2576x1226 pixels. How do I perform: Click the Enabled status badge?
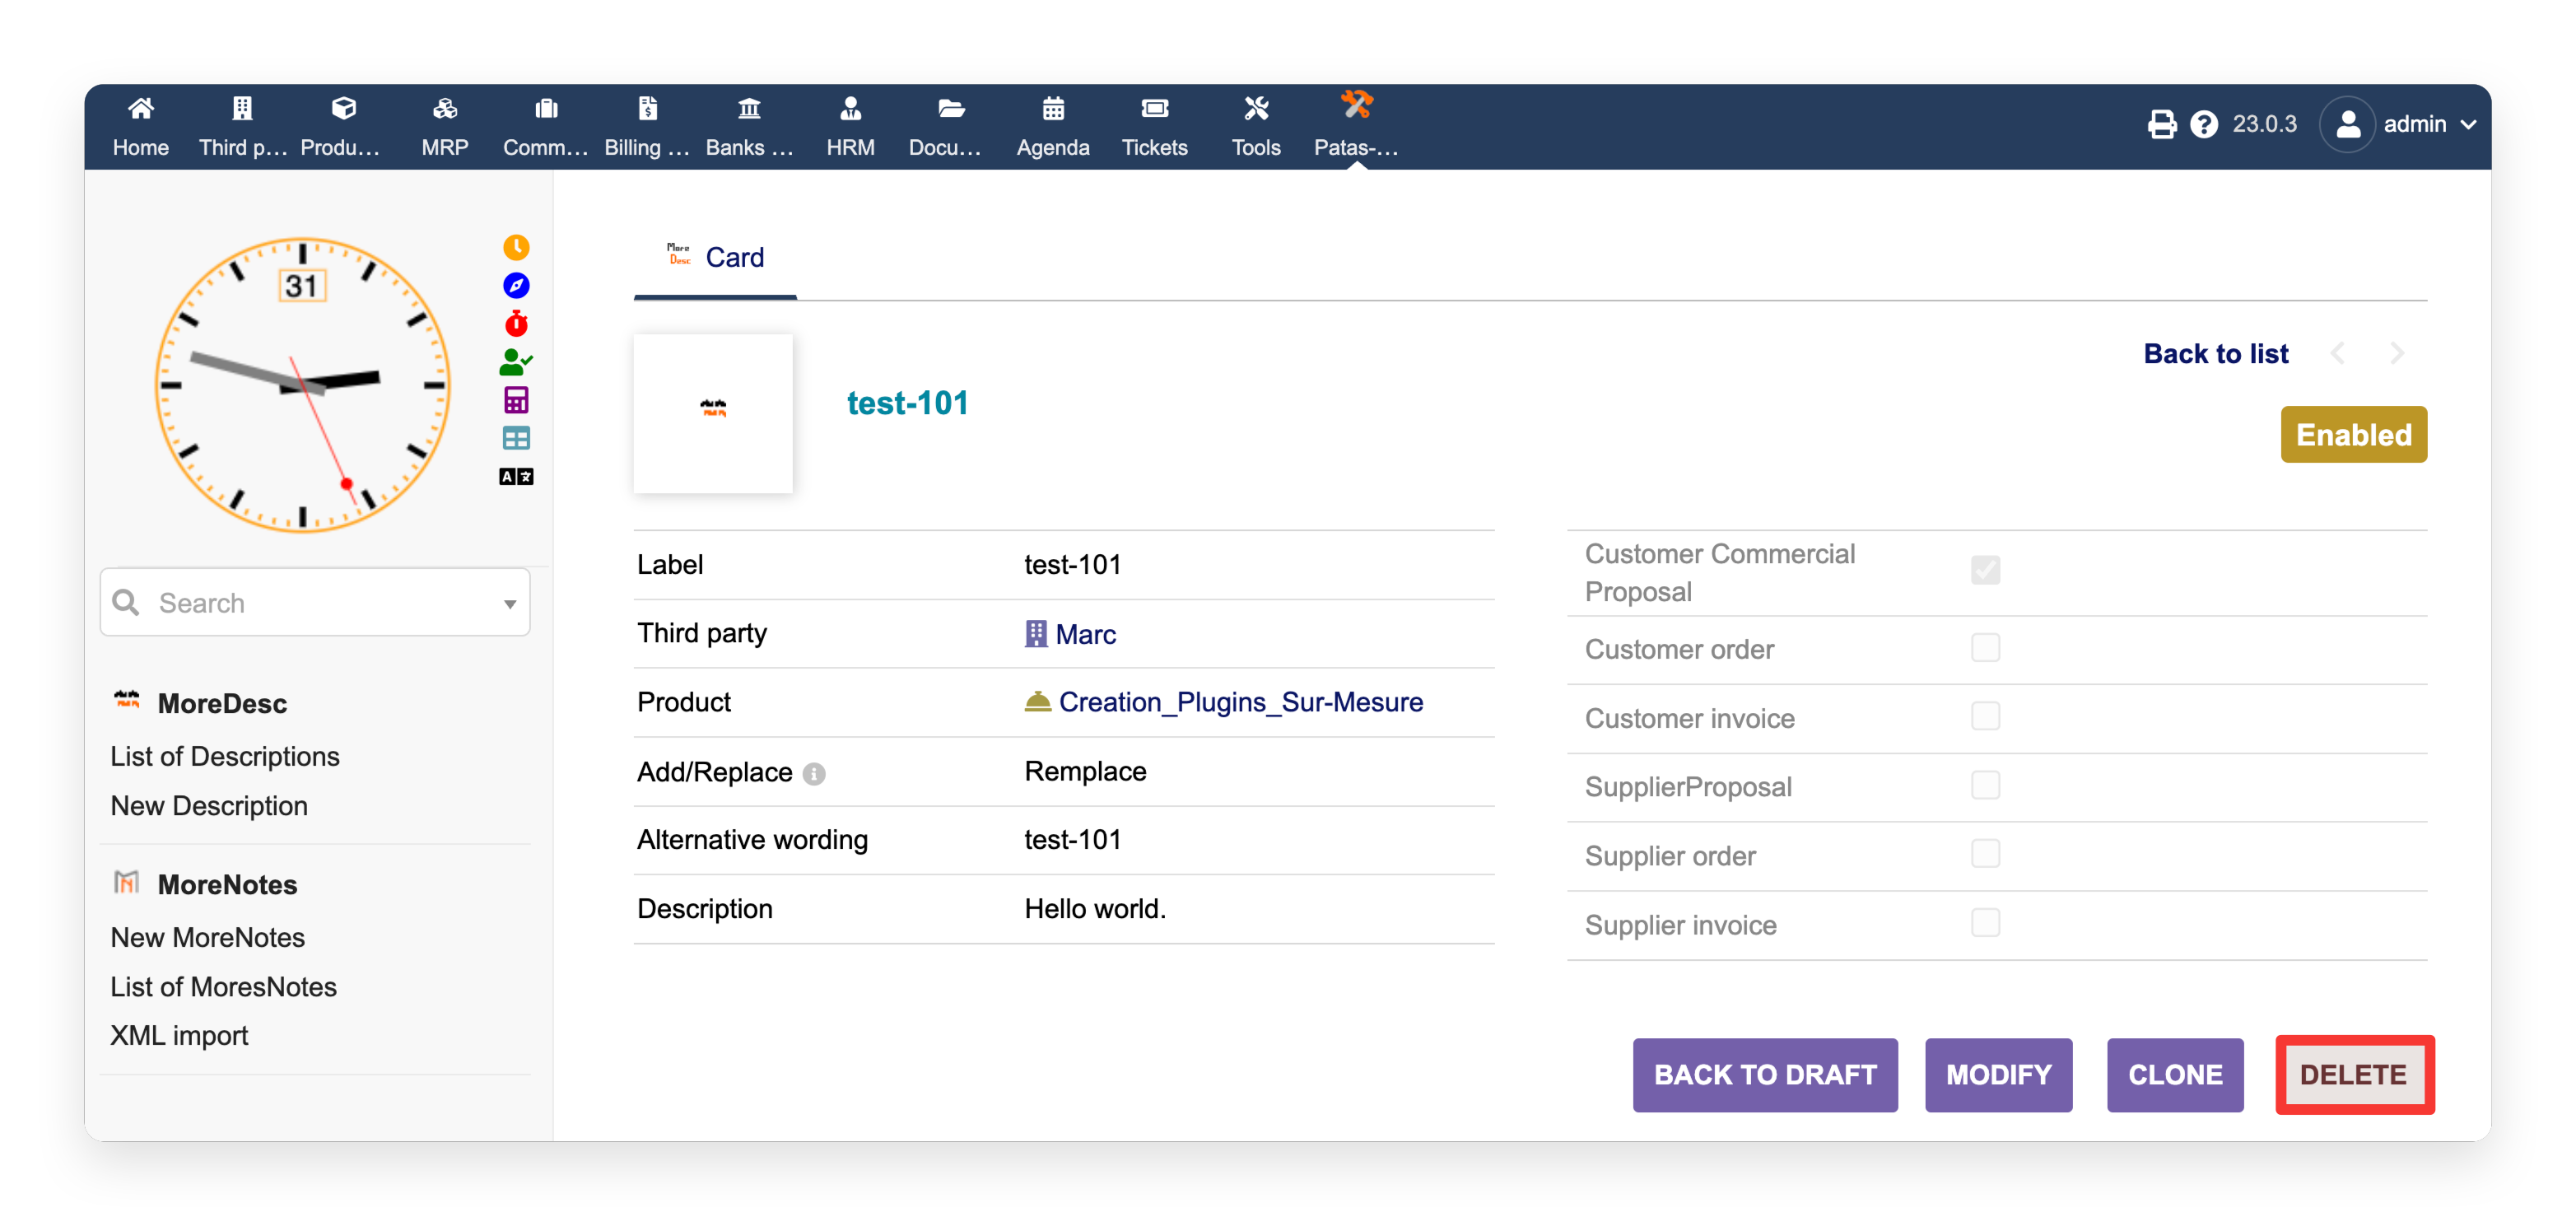(2354, 435)
